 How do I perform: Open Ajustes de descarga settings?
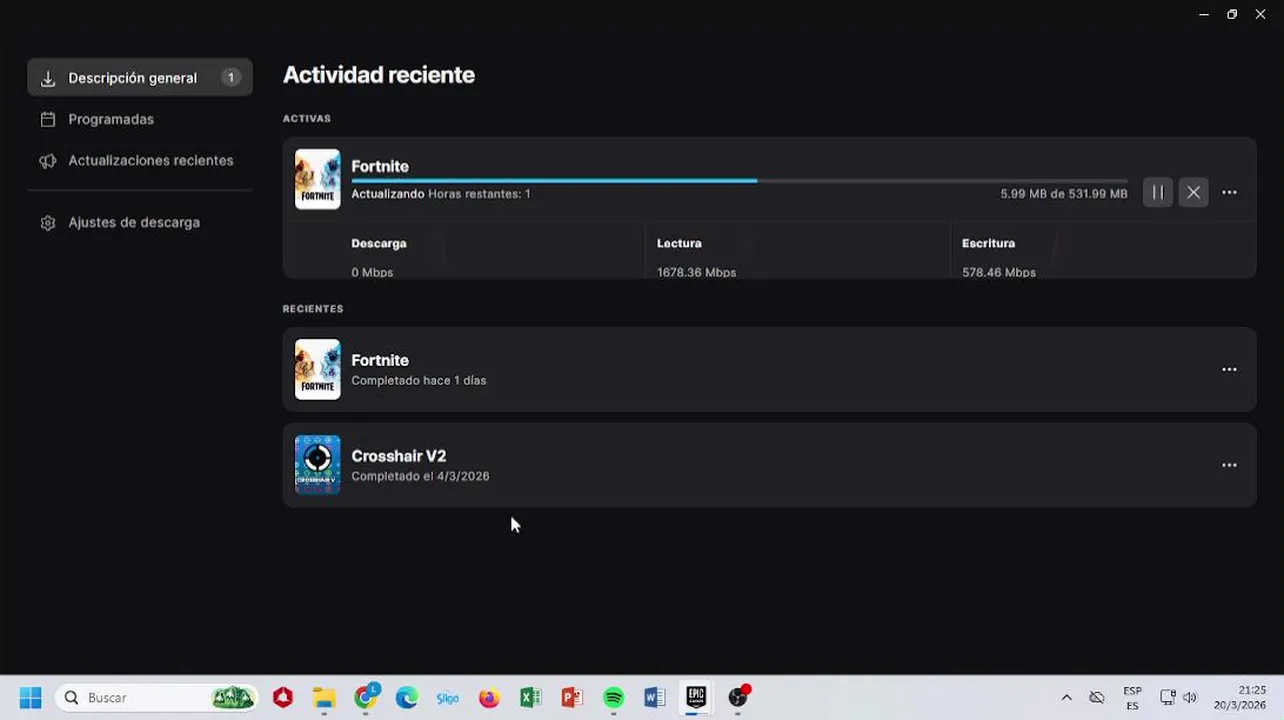point(133,222)
